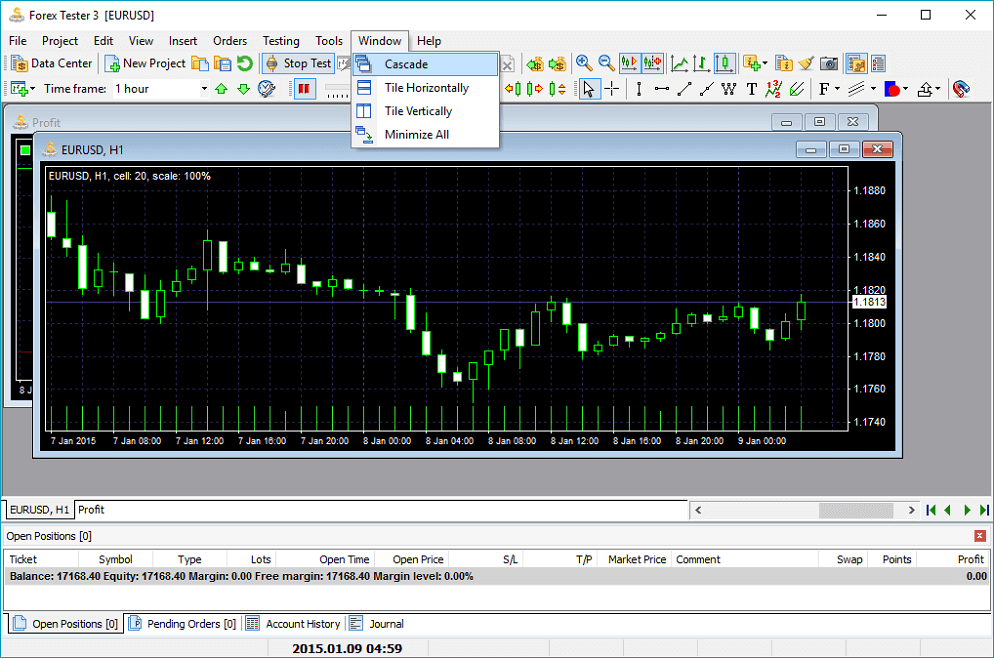Click the broom clear chart icon
The height and width of the screenshot is (658, 994).
806,63
